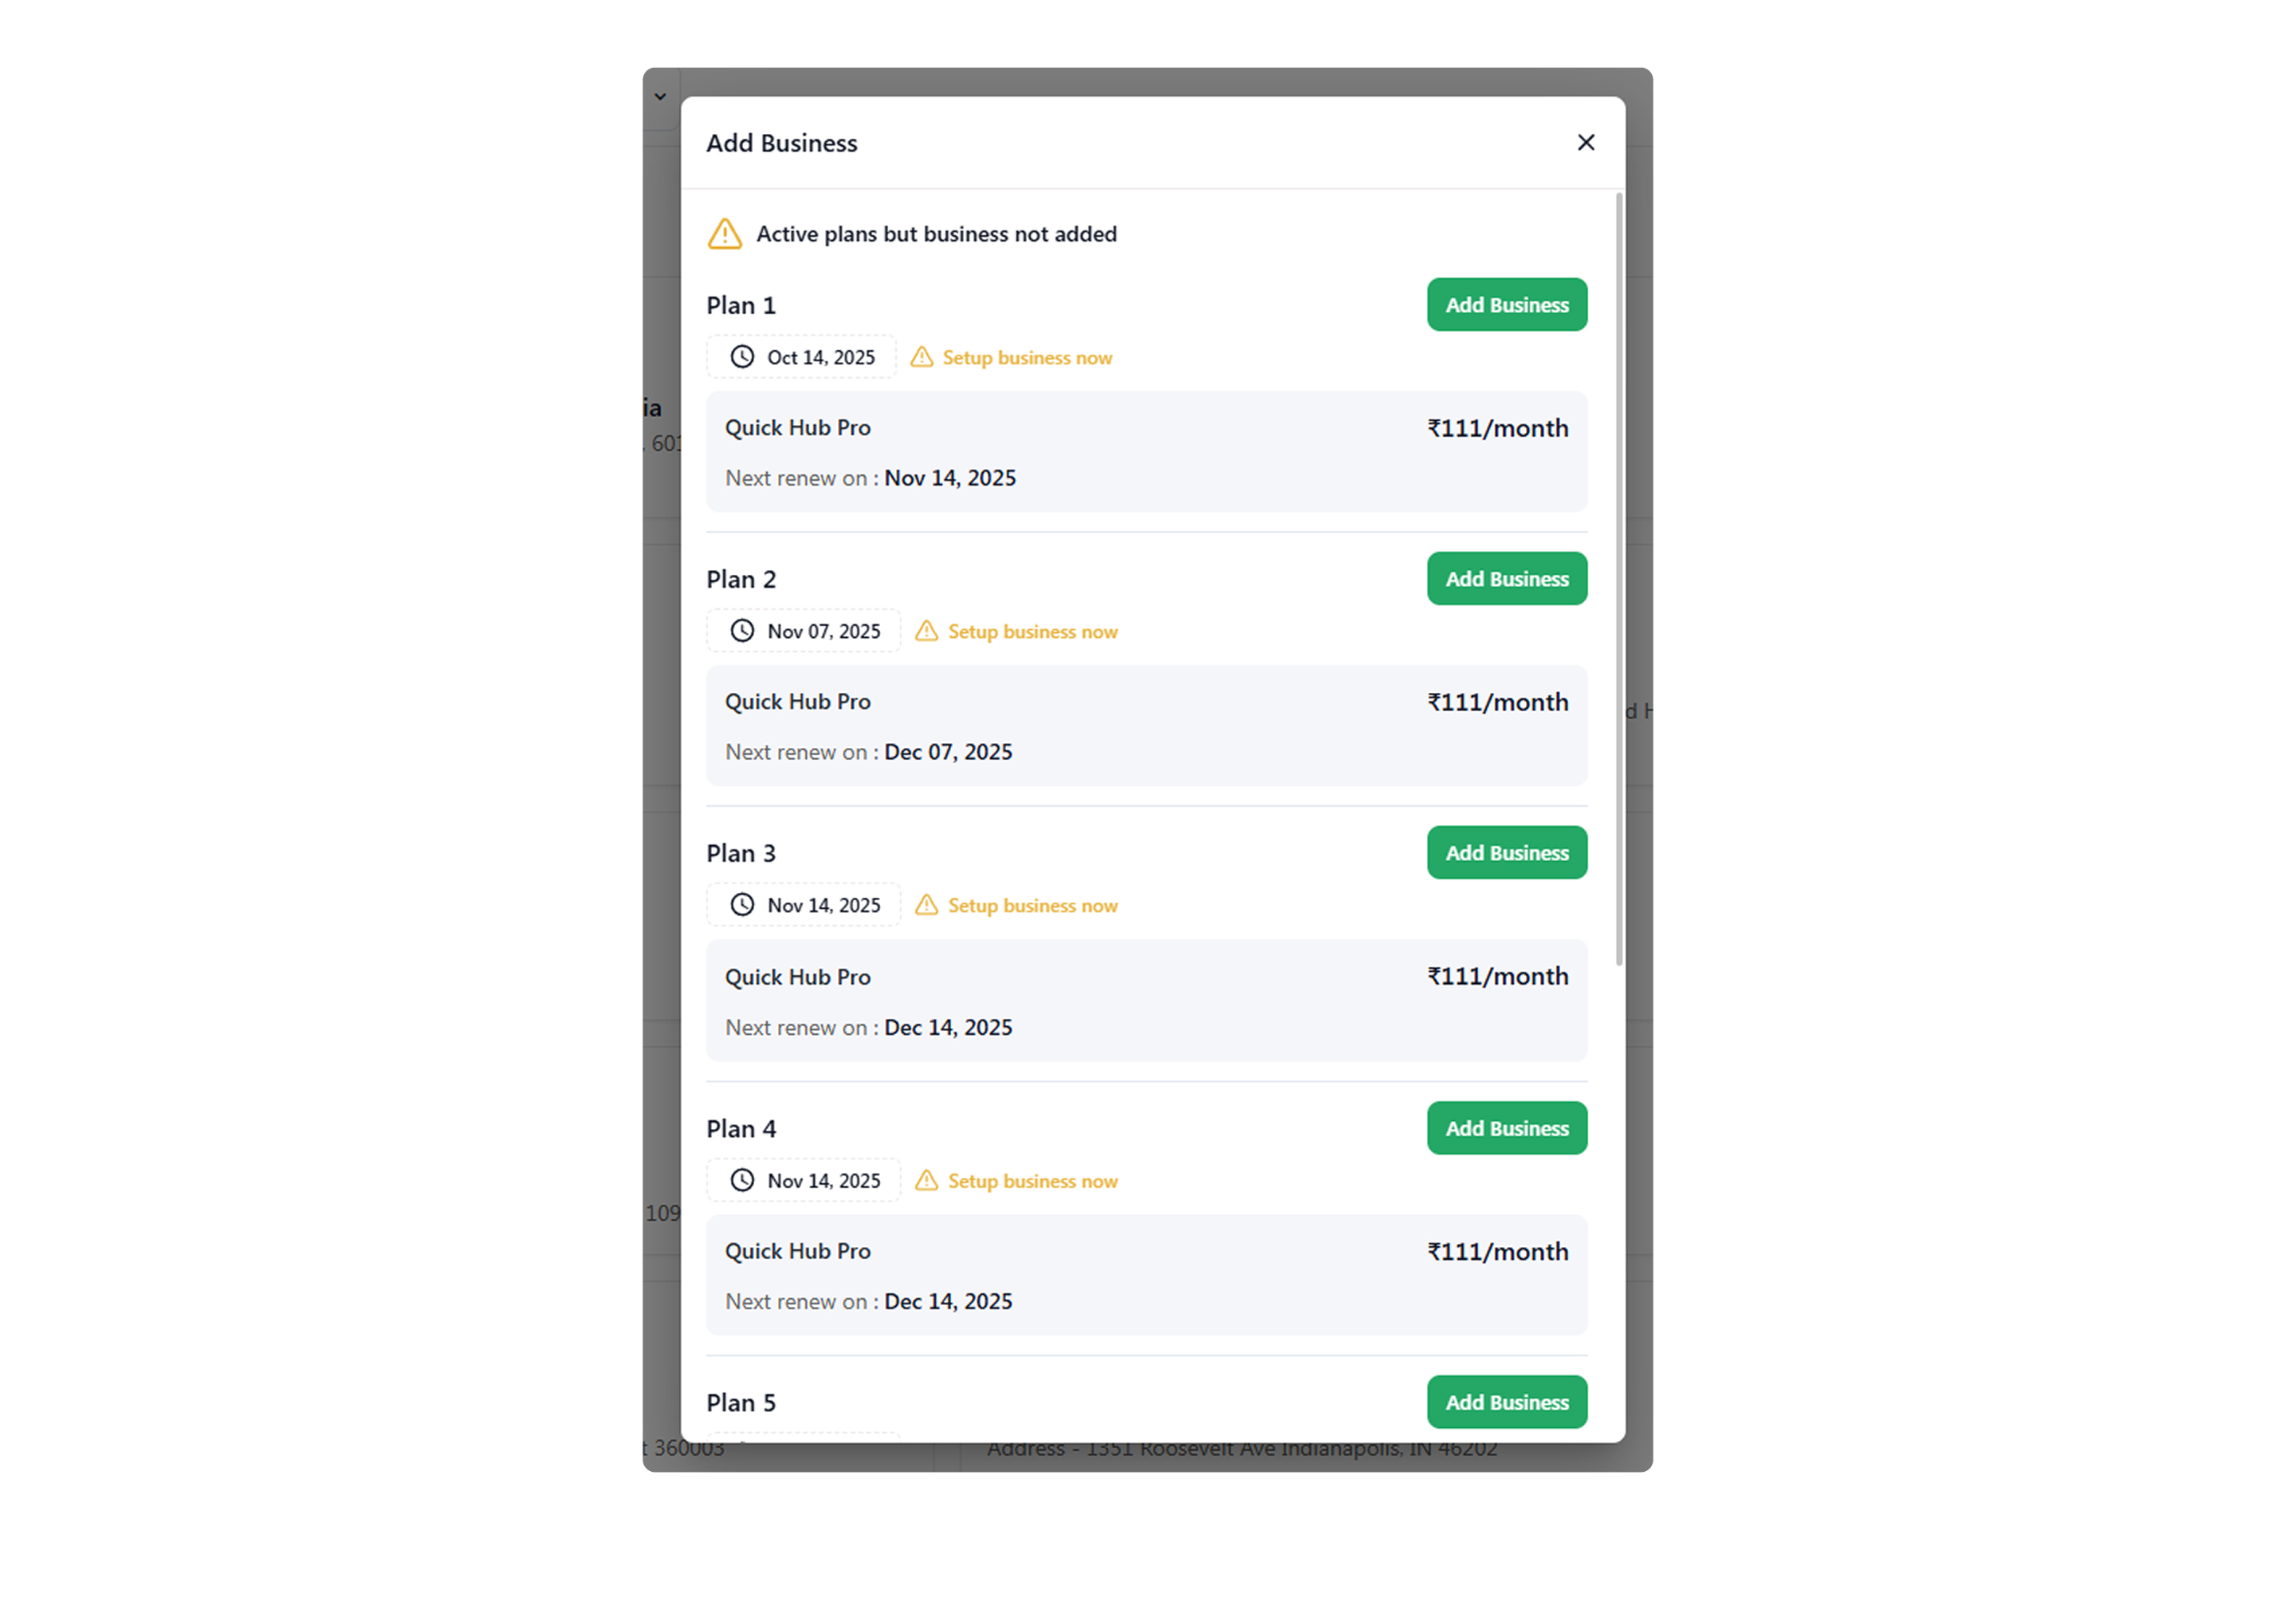Click Plan 3 Setup business now warning icon

click(x=927, y=905)
